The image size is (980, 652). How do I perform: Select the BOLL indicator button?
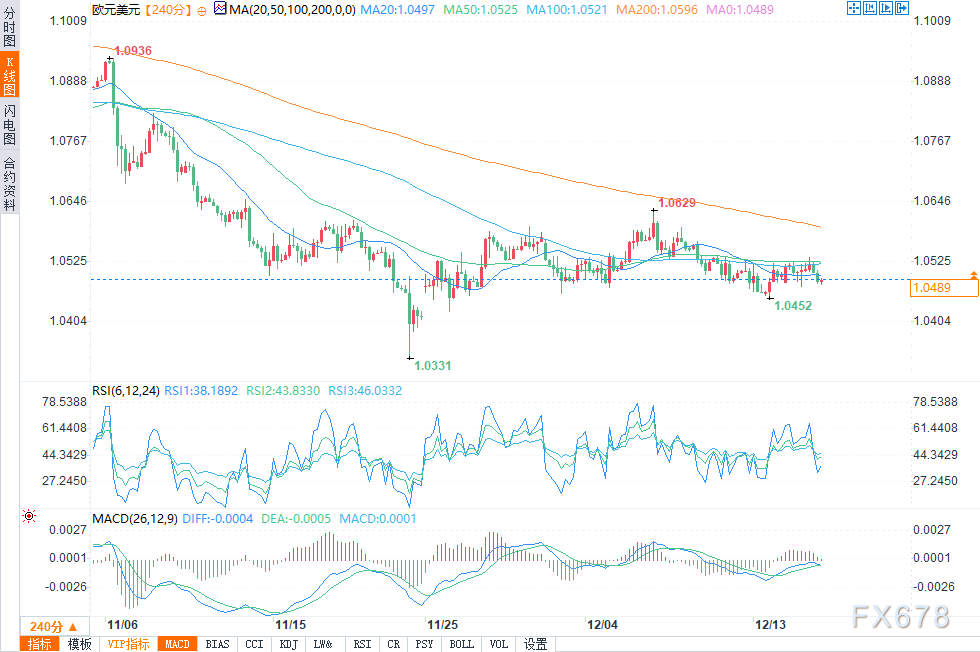point(462,644)
